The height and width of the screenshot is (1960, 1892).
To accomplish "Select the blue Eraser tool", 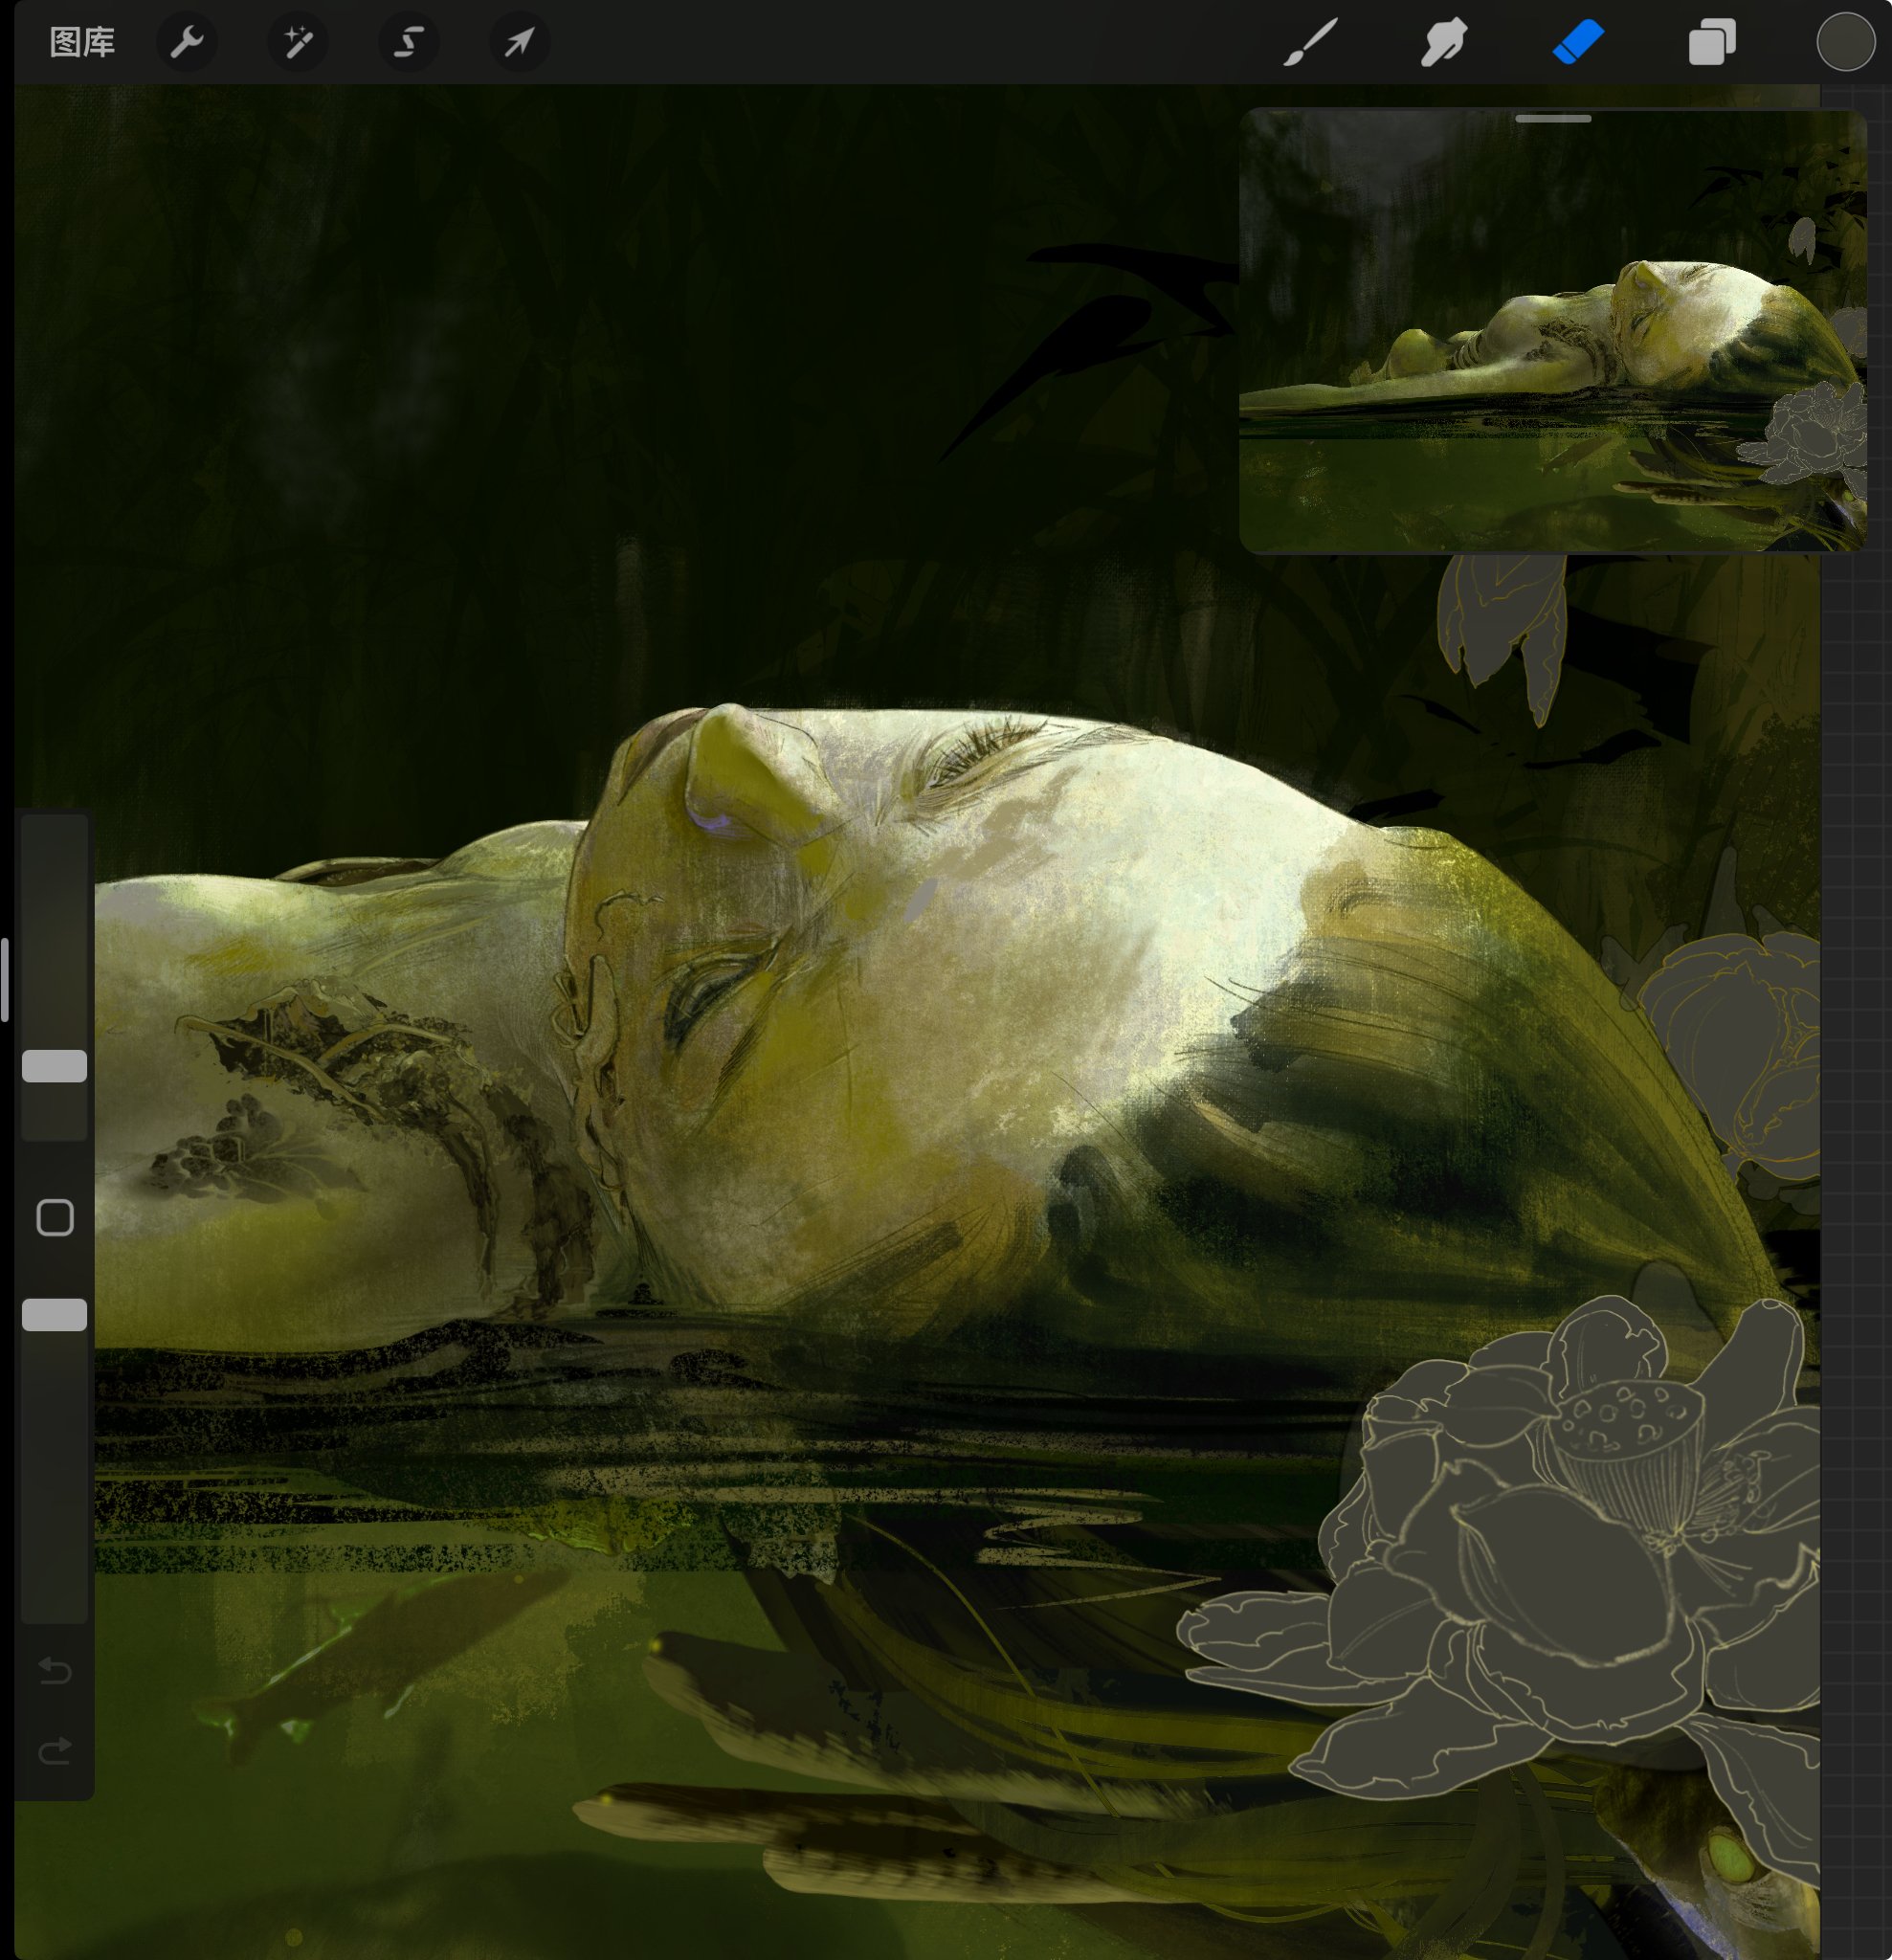I will point(1578,43).
